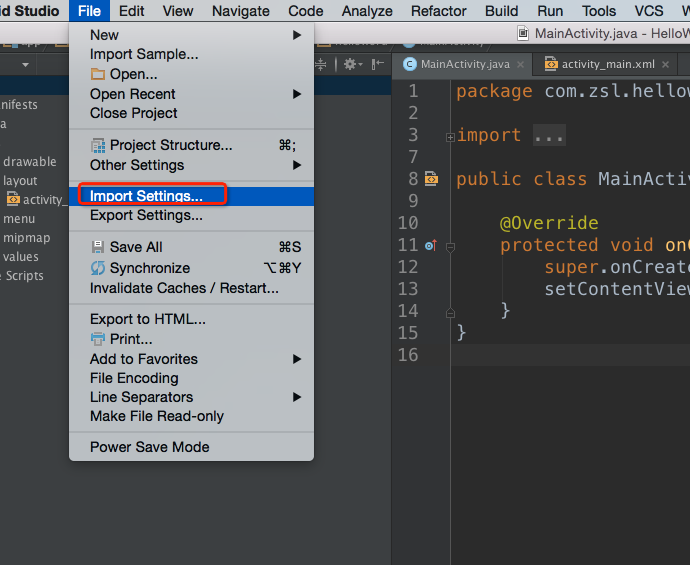
Task: Click line number 16 in gutter
Action: (x=408, y=355)
